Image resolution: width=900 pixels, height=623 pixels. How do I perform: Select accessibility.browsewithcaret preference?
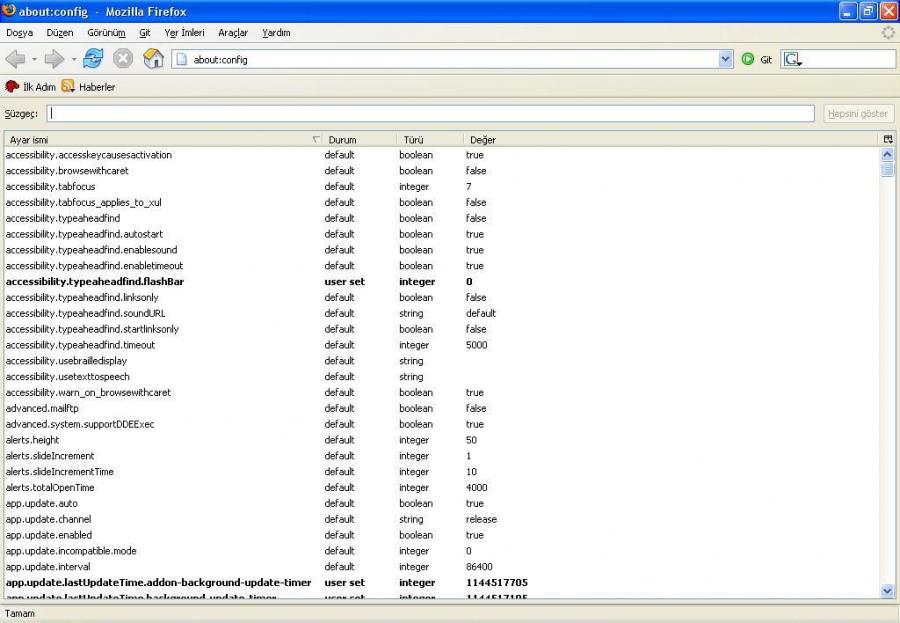pos(442,171)
